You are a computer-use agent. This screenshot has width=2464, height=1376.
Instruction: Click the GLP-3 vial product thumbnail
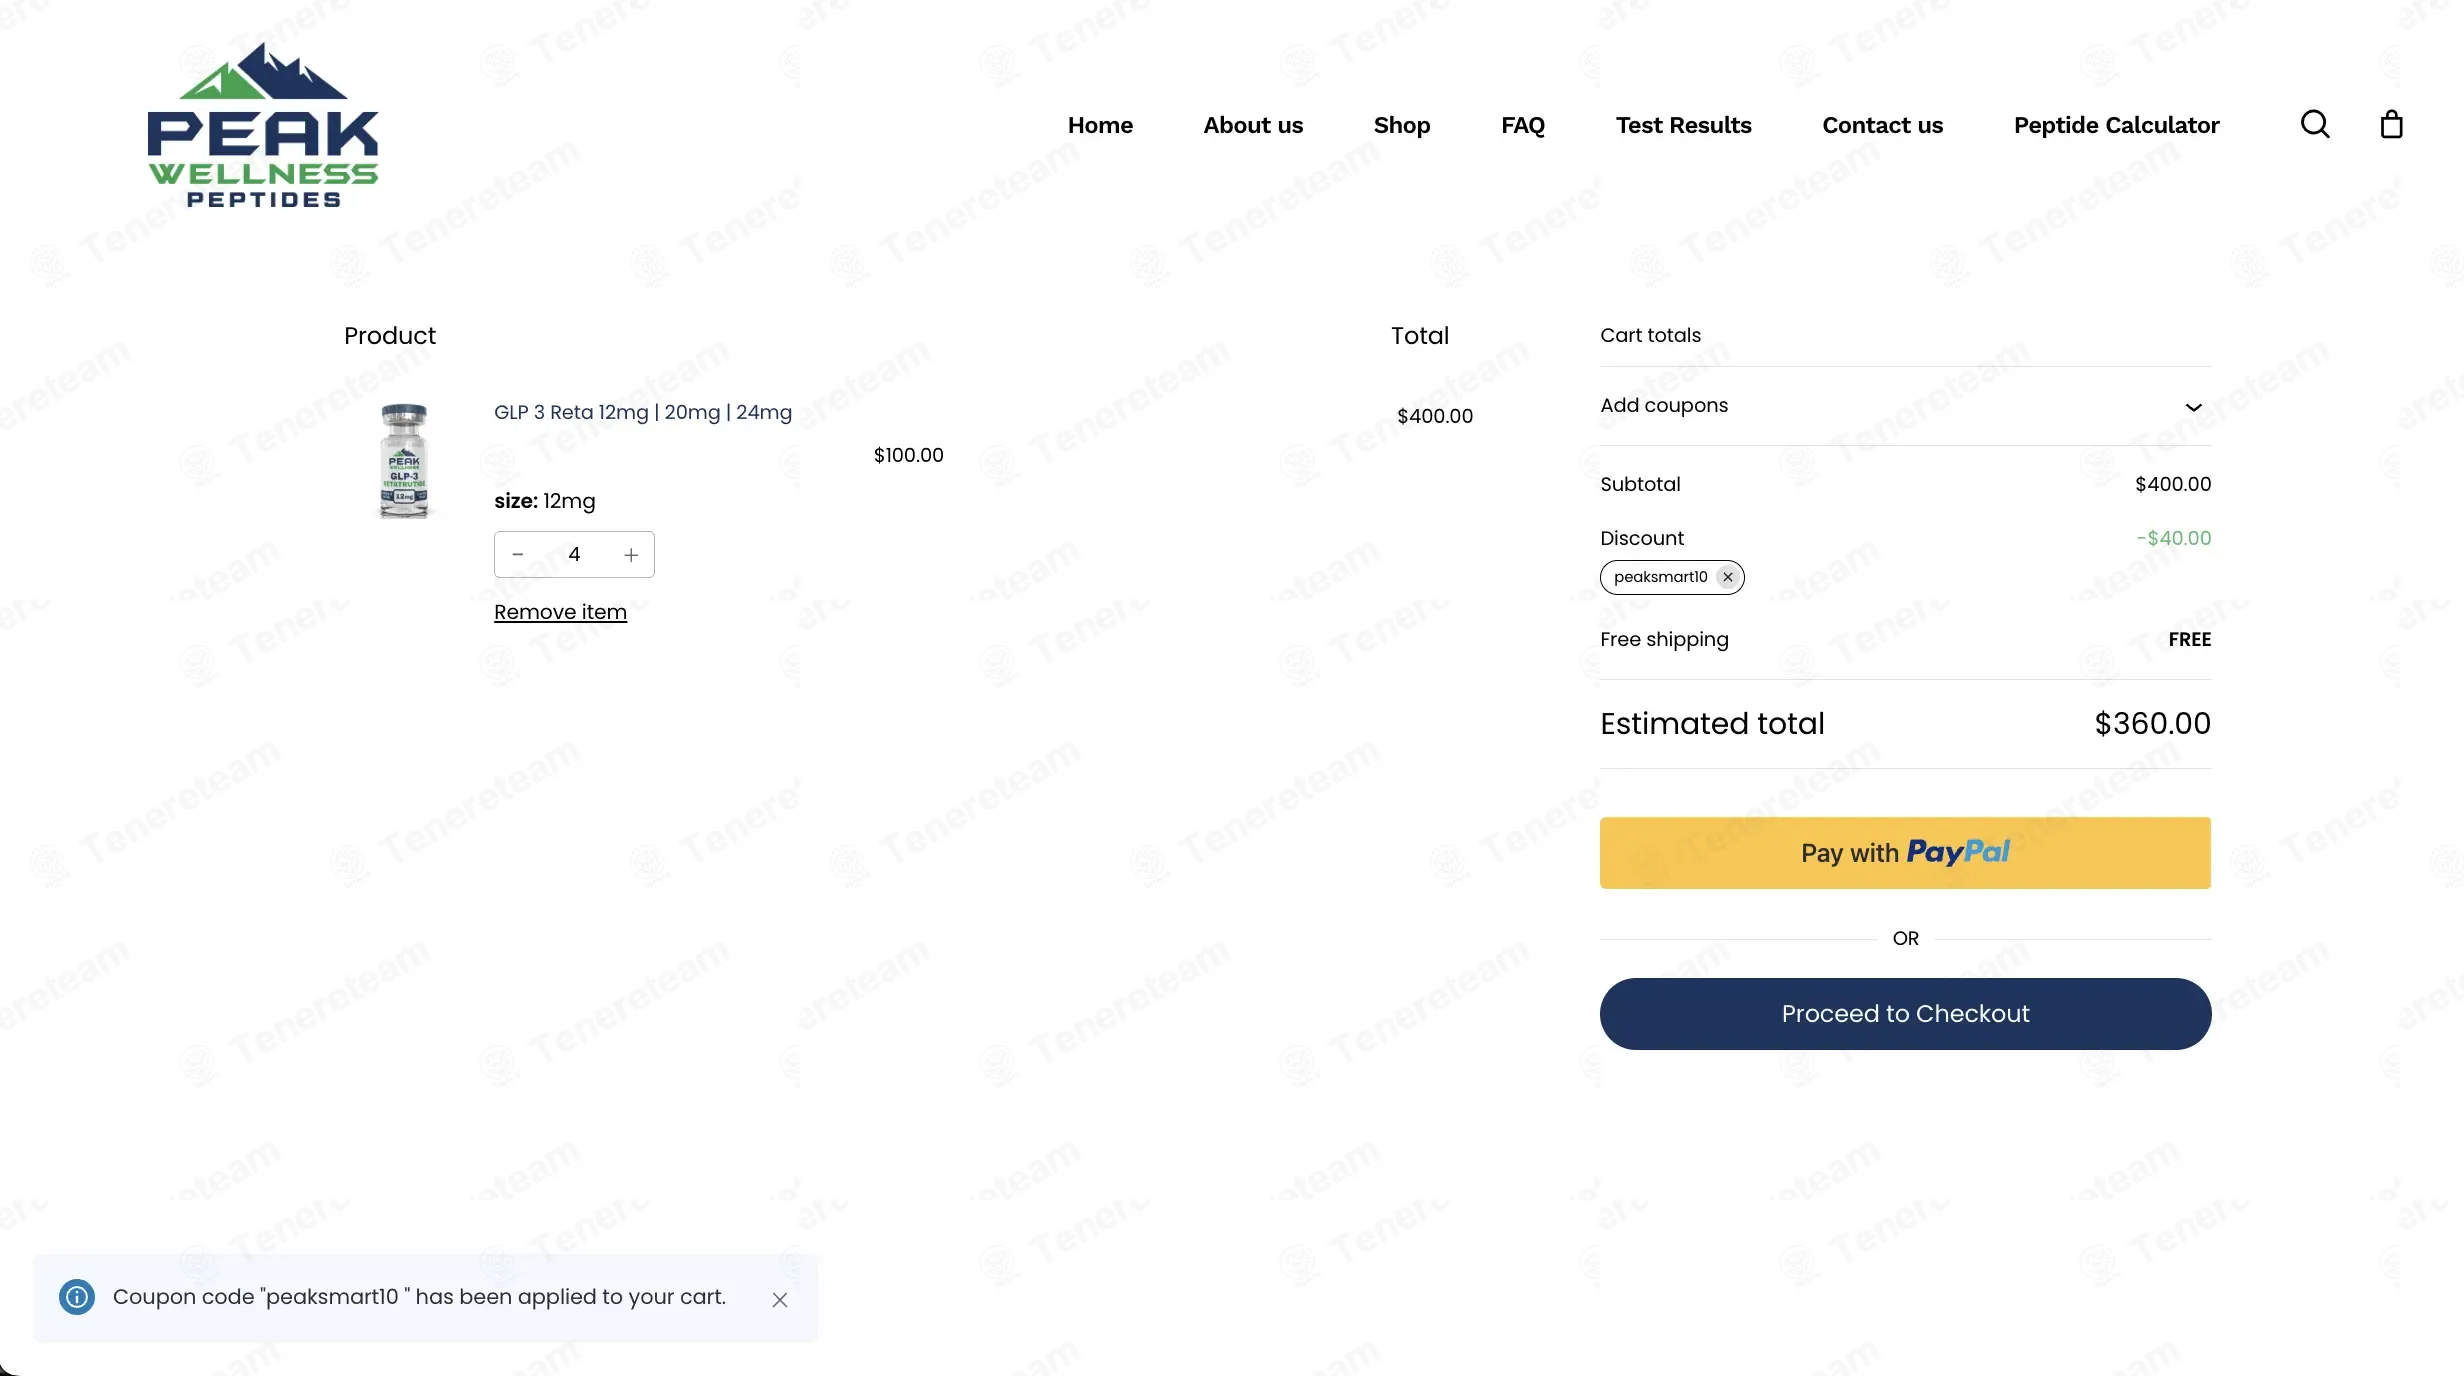tap(404, 461)
